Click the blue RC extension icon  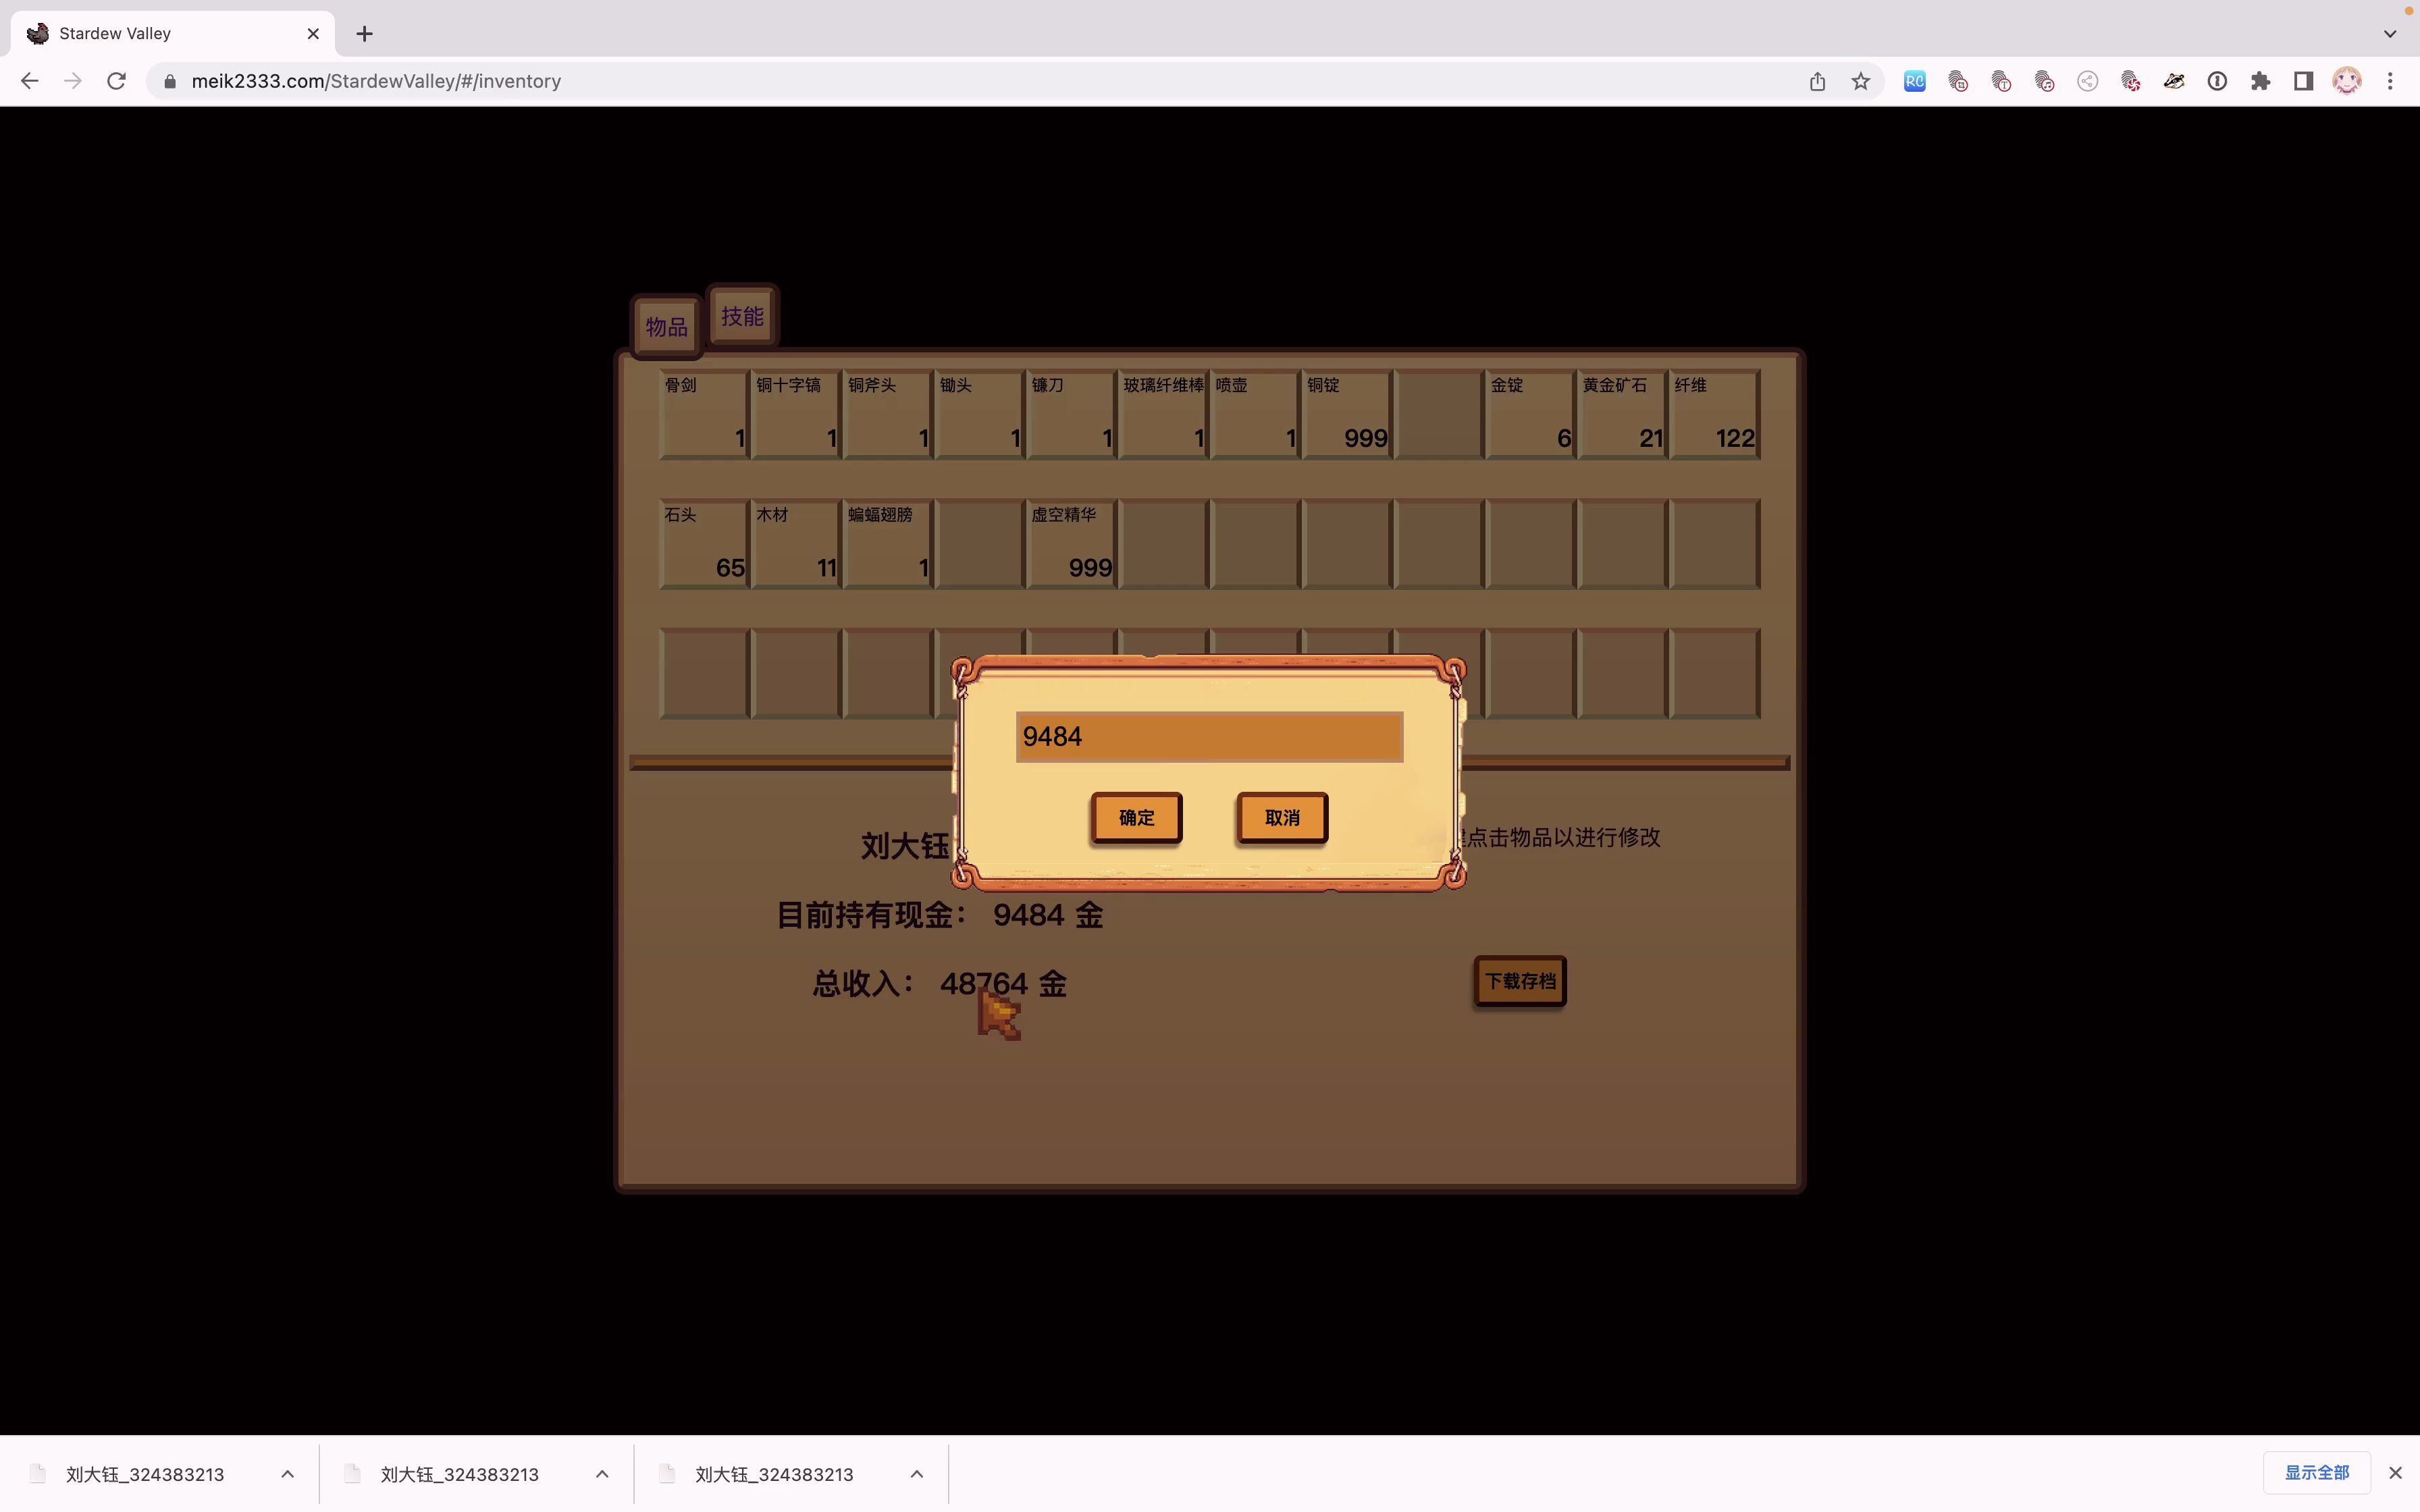1914,81
